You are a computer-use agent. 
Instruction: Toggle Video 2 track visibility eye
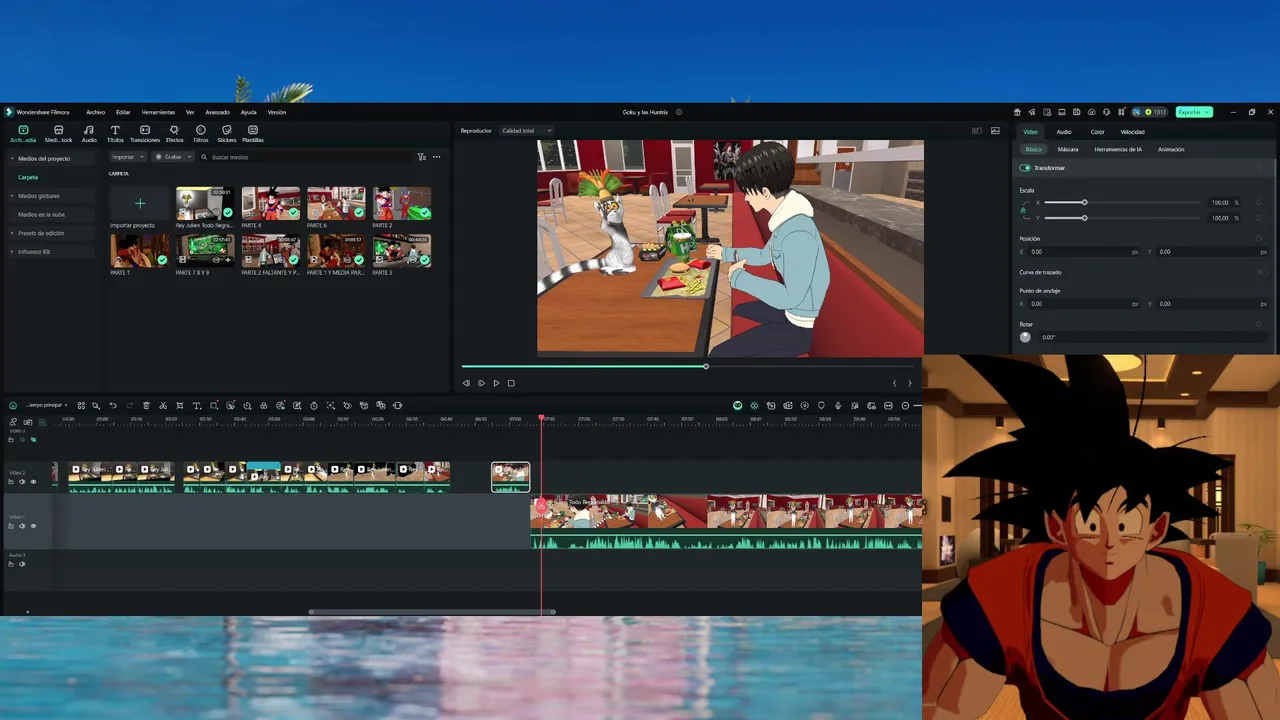pos(33,482)
